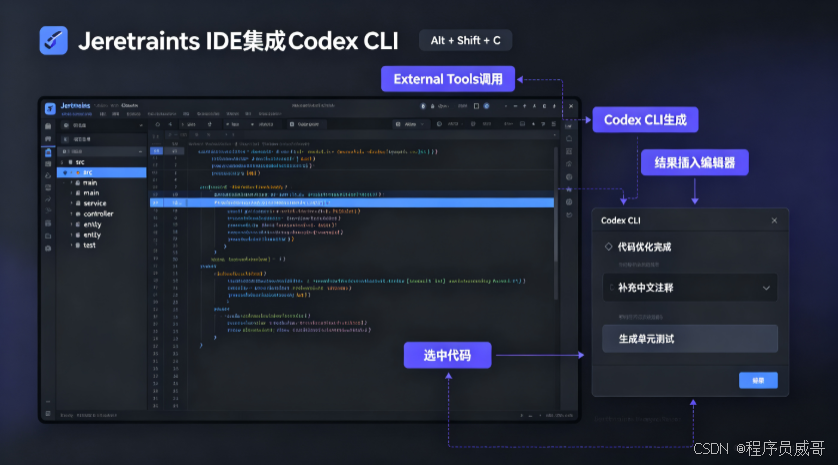The image size is (838, 465).
Task: Select the highlighted src folder row
Action: [102, 172]
